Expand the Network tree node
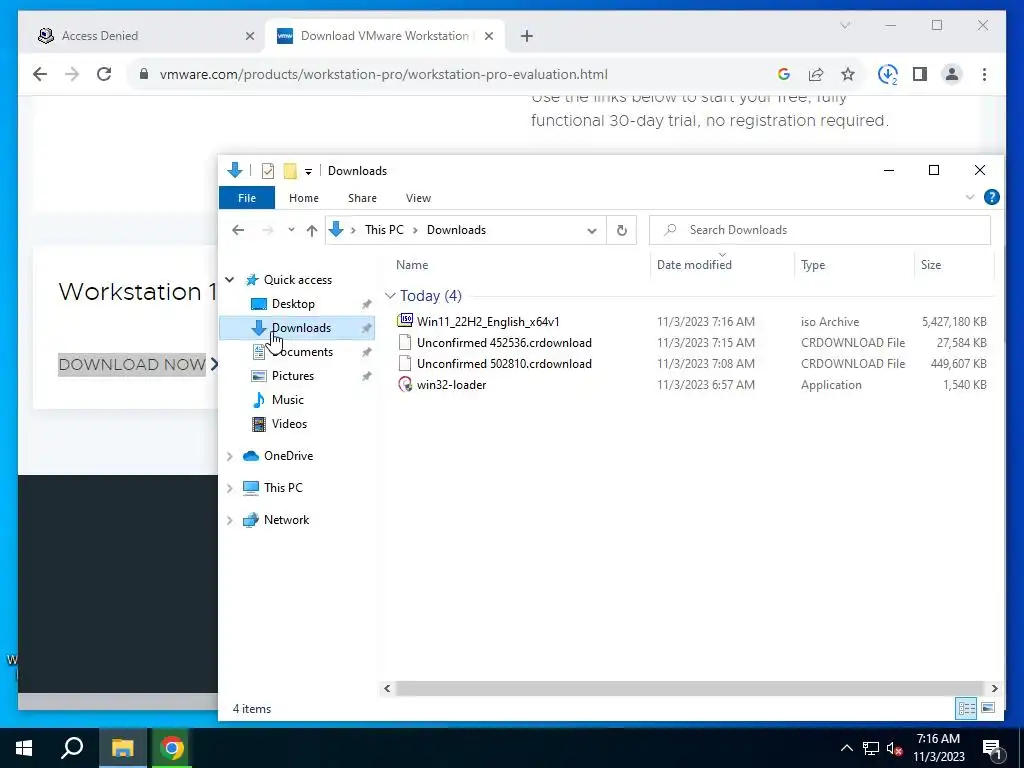The height and width of the screenshot is (768, 1024). coord(230,520)
